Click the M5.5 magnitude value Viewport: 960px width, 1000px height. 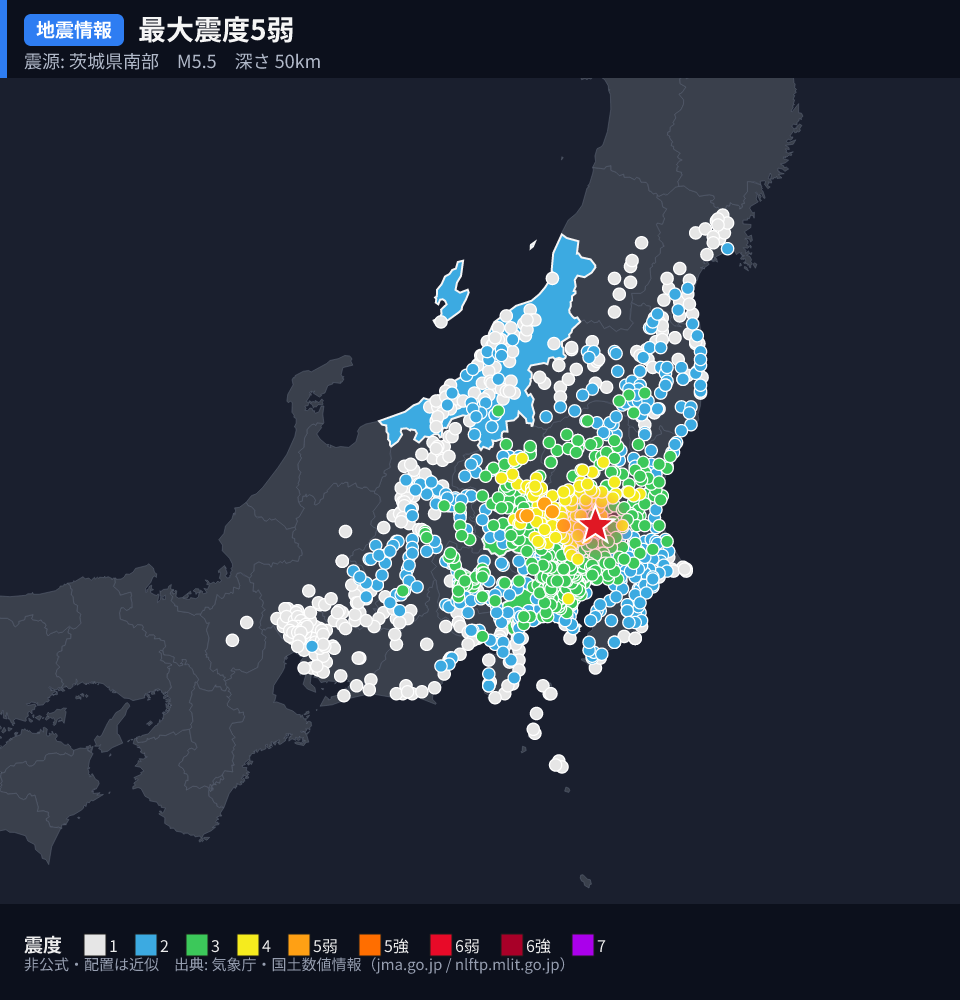(196, 62)
